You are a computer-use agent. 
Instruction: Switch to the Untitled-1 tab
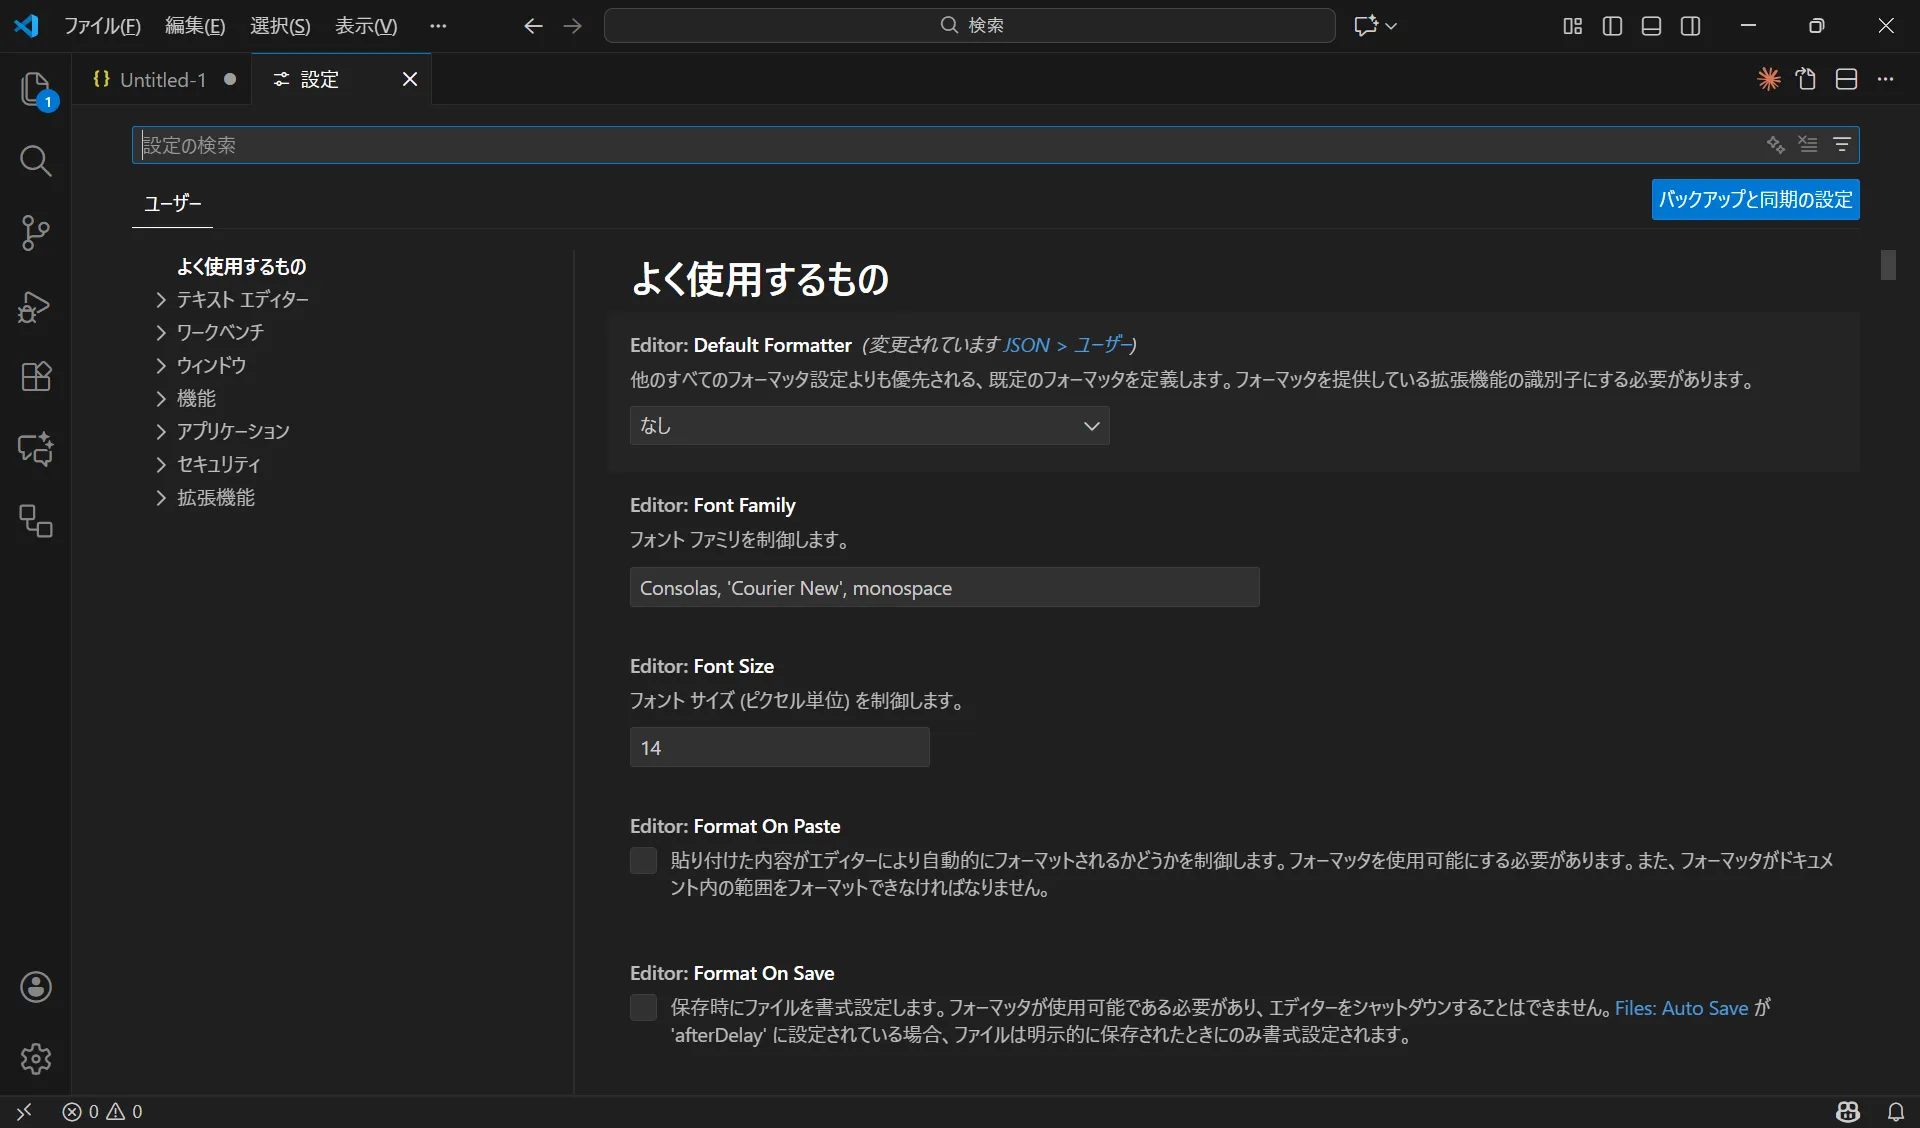point(160,79)
